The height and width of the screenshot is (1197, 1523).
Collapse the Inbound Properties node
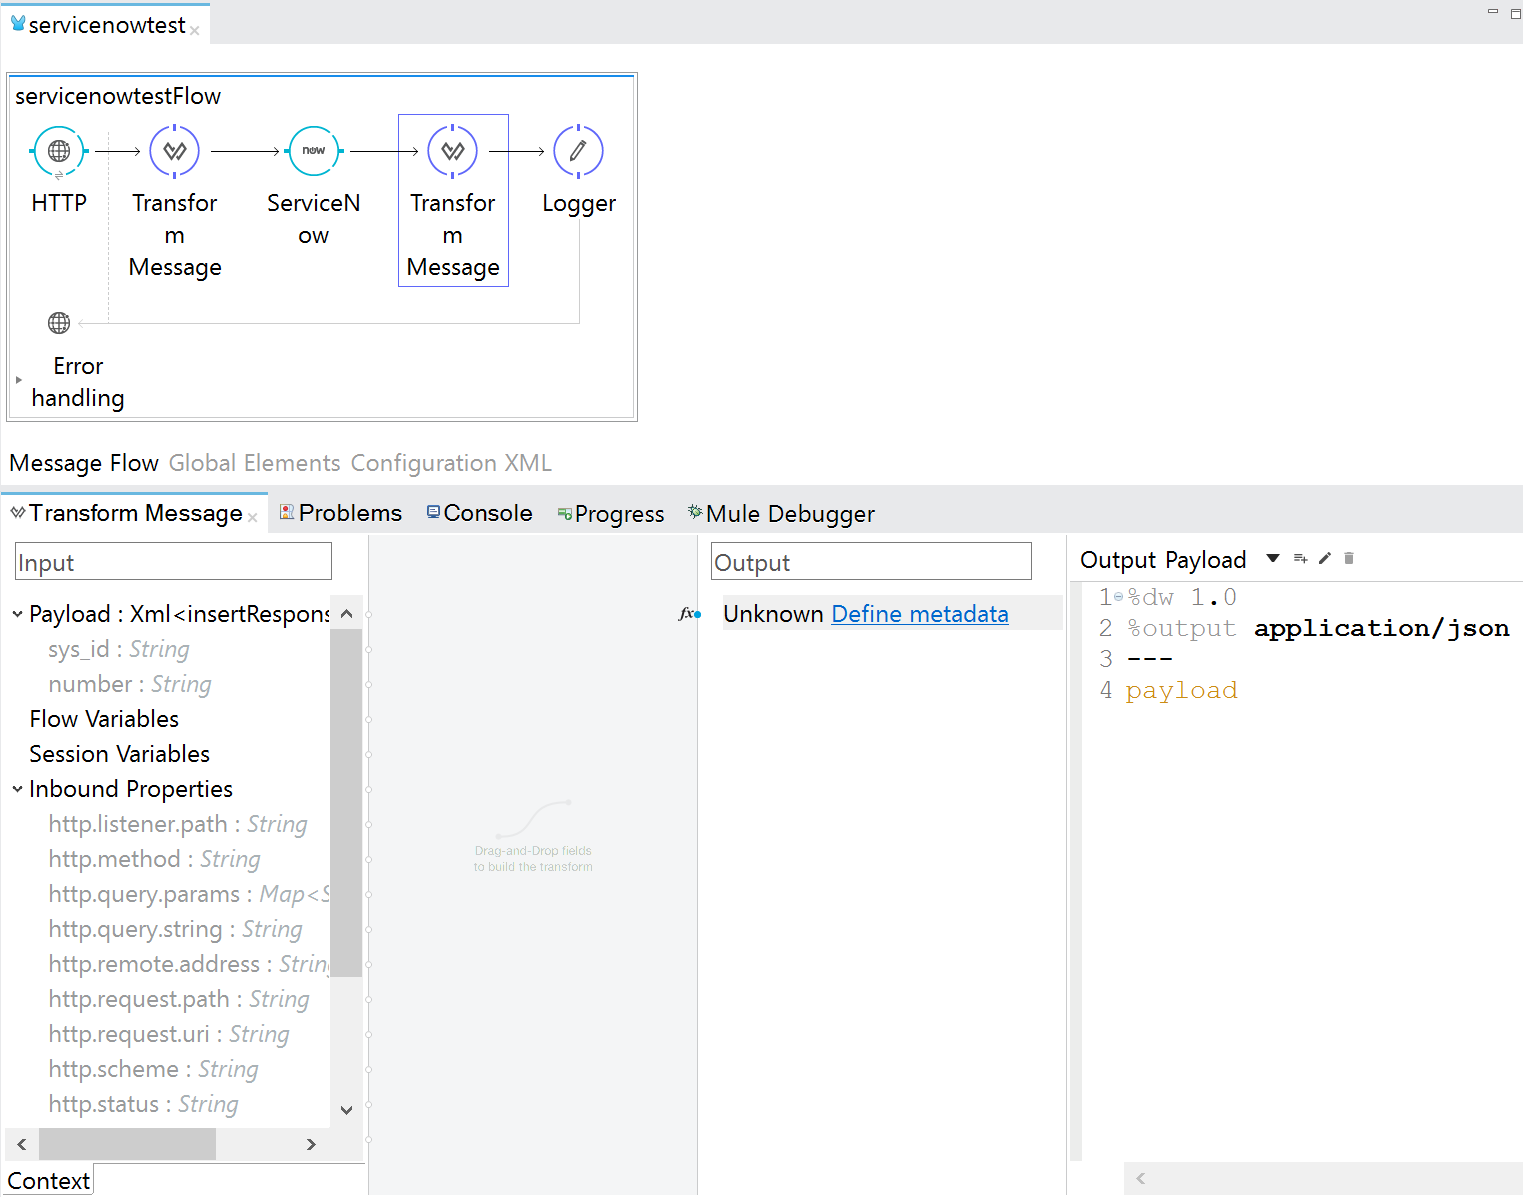[18, 789]
